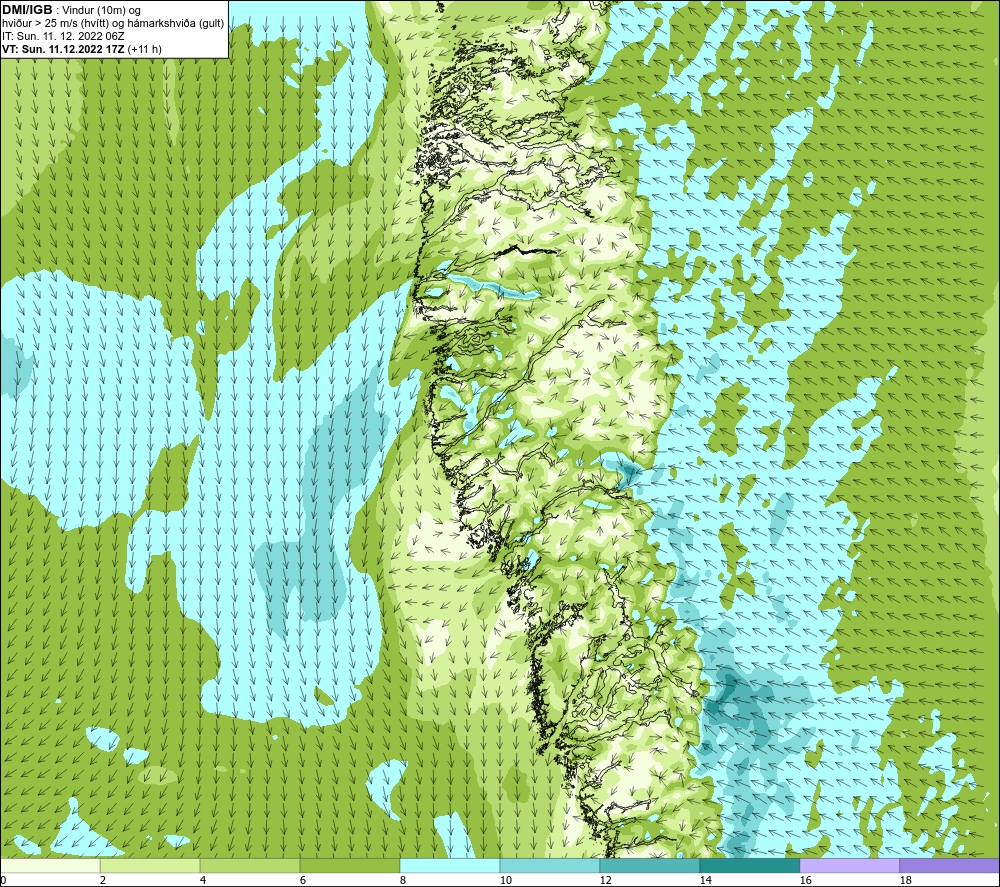This screenshot has width=1000, height=887.
Task: Click the '18' label on the wind scale
Action: coord(905,881)
